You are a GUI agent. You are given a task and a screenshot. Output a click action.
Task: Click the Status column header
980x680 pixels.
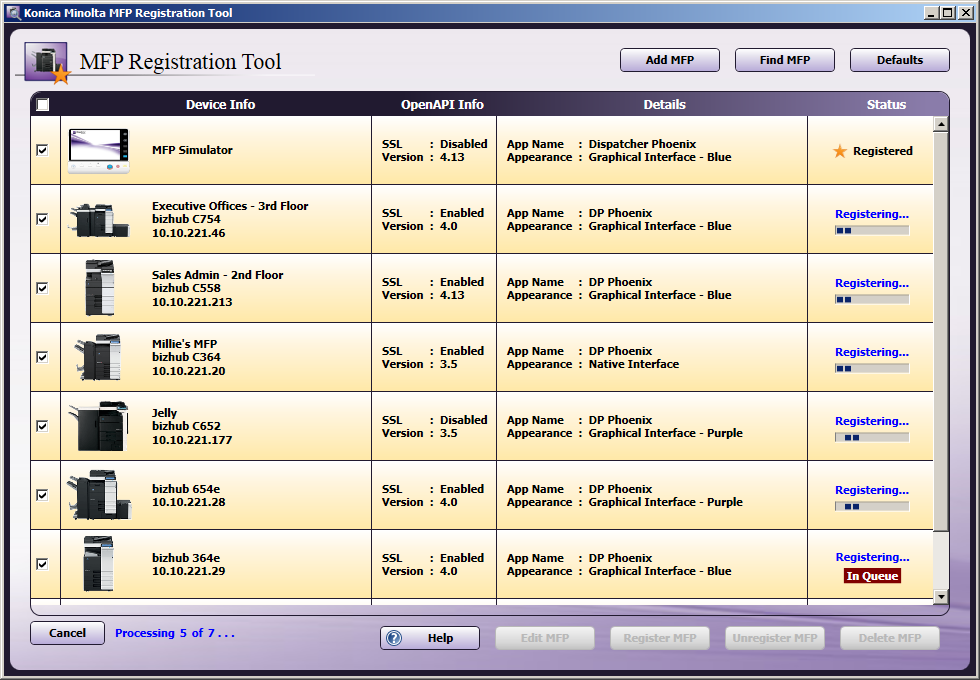tap(886, 104)
